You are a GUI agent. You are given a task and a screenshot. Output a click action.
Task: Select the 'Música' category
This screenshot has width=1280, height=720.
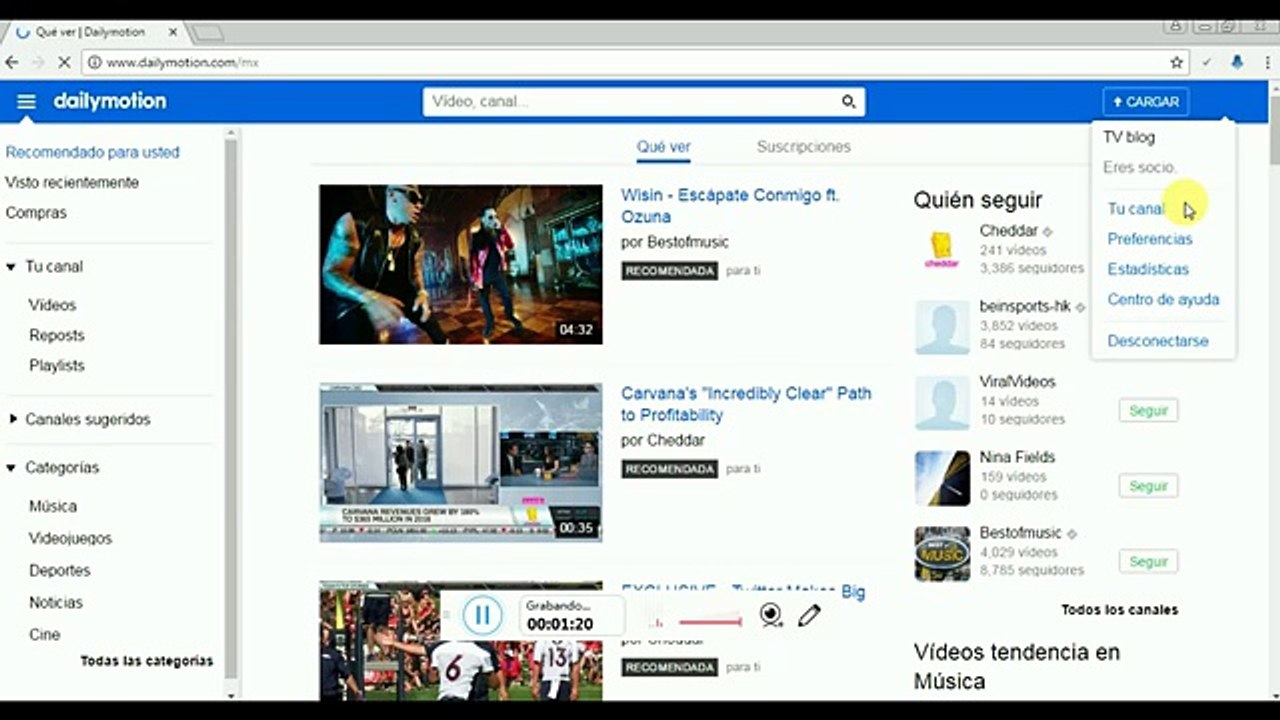[x=53, y=506]
